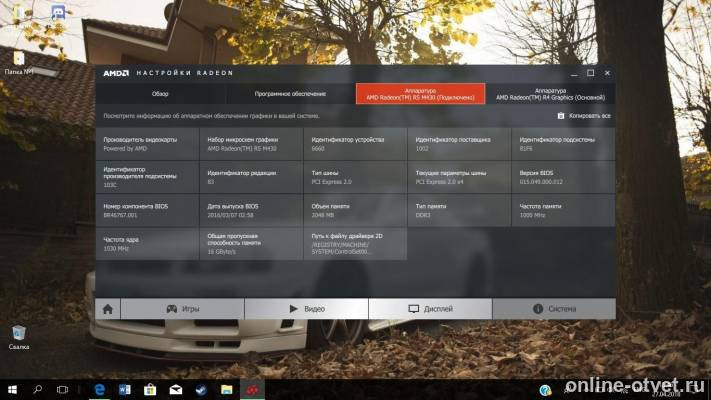Click the Объем памяти tile
711x400 pixels.
(355, 210)
